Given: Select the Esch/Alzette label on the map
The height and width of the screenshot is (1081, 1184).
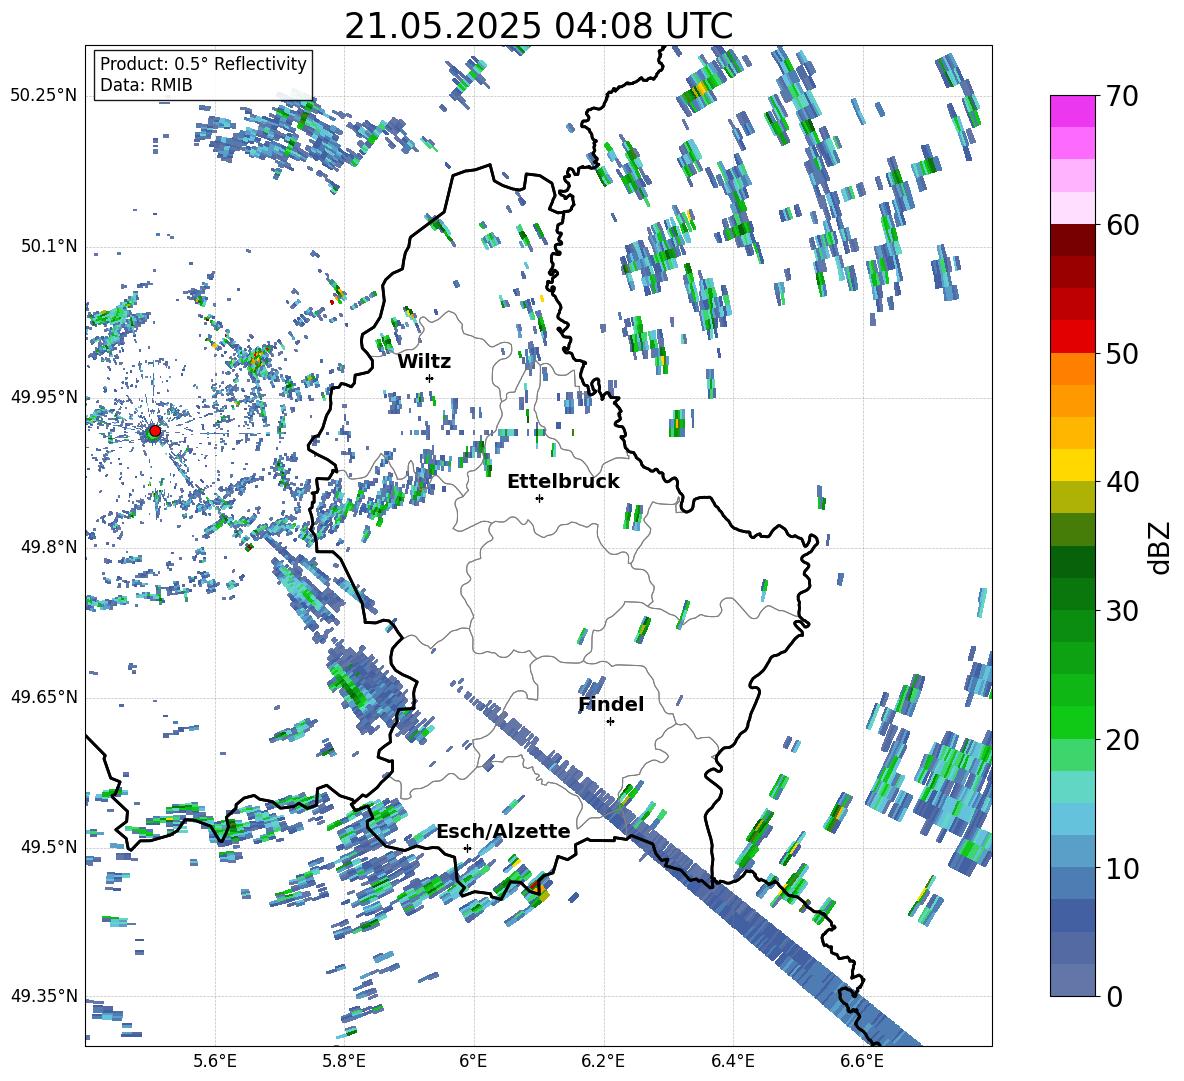Looking at the screenshot, I should click(x=503, y=831).
